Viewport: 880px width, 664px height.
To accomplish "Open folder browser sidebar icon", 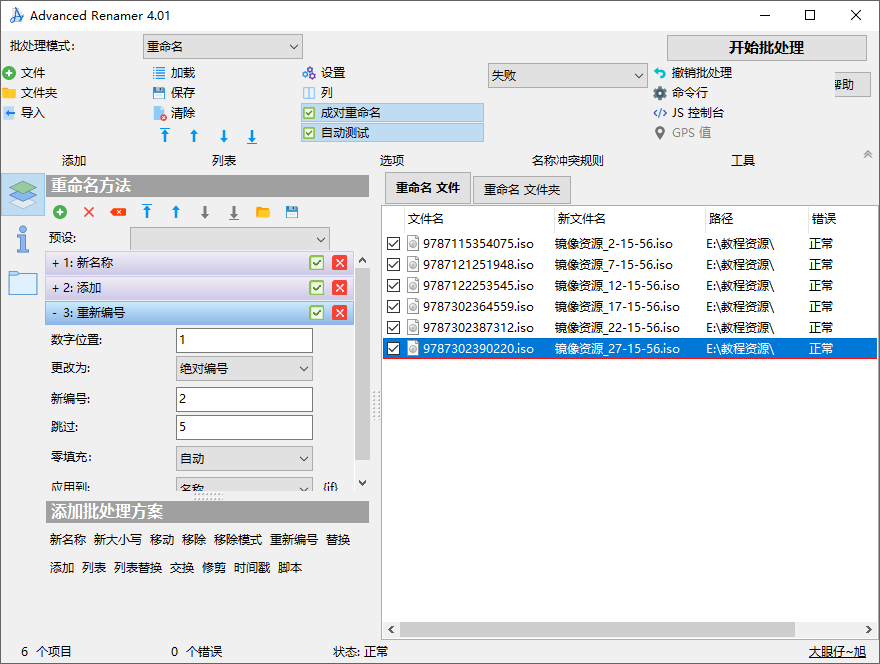I will click(23, 283).
